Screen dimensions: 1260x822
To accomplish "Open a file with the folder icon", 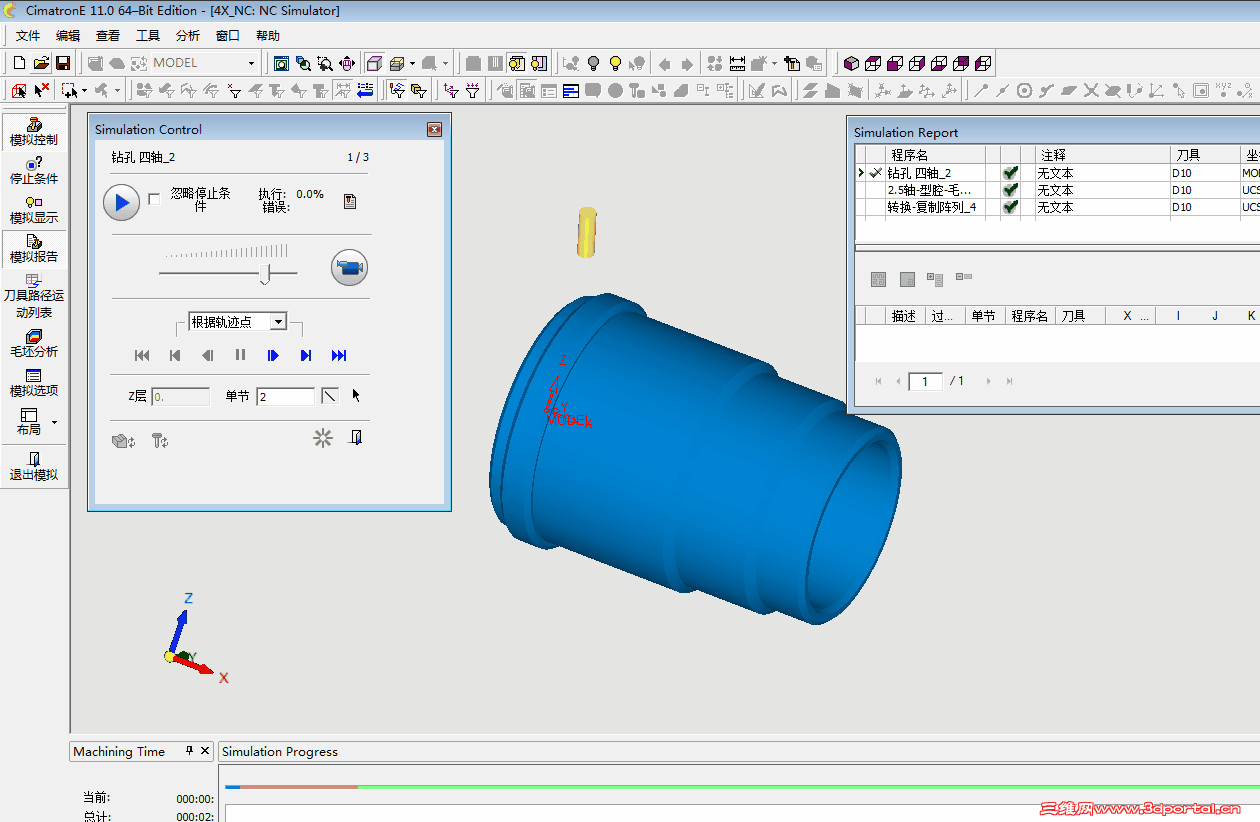I will coord(41,63).
